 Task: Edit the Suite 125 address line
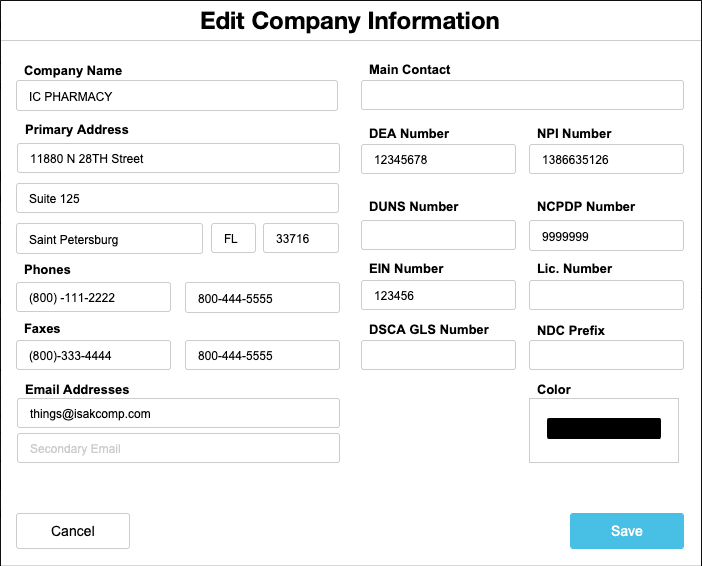(177, 199)
